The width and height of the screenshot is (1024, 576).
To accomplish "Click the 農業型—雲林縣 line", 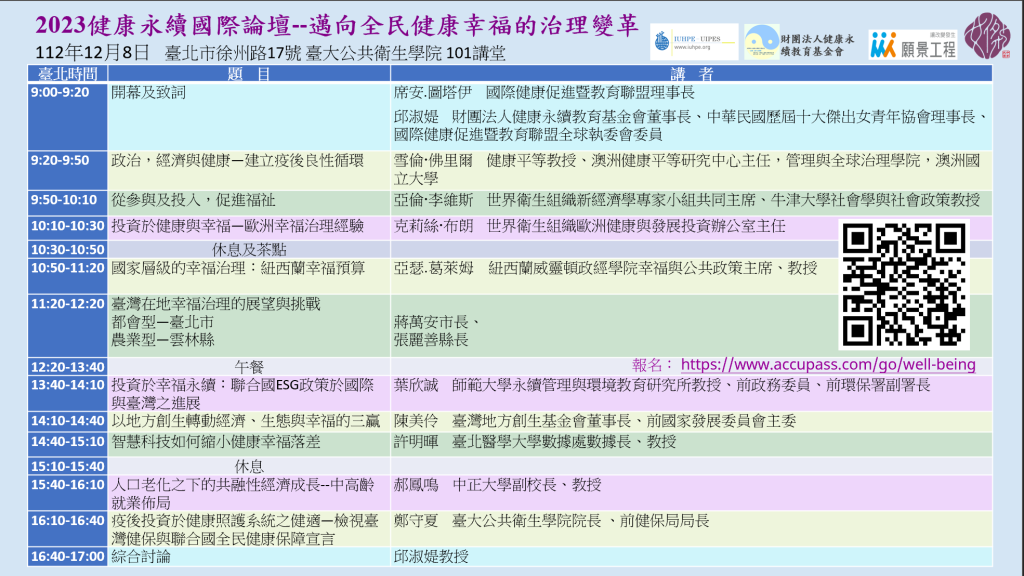I will 163,340.
